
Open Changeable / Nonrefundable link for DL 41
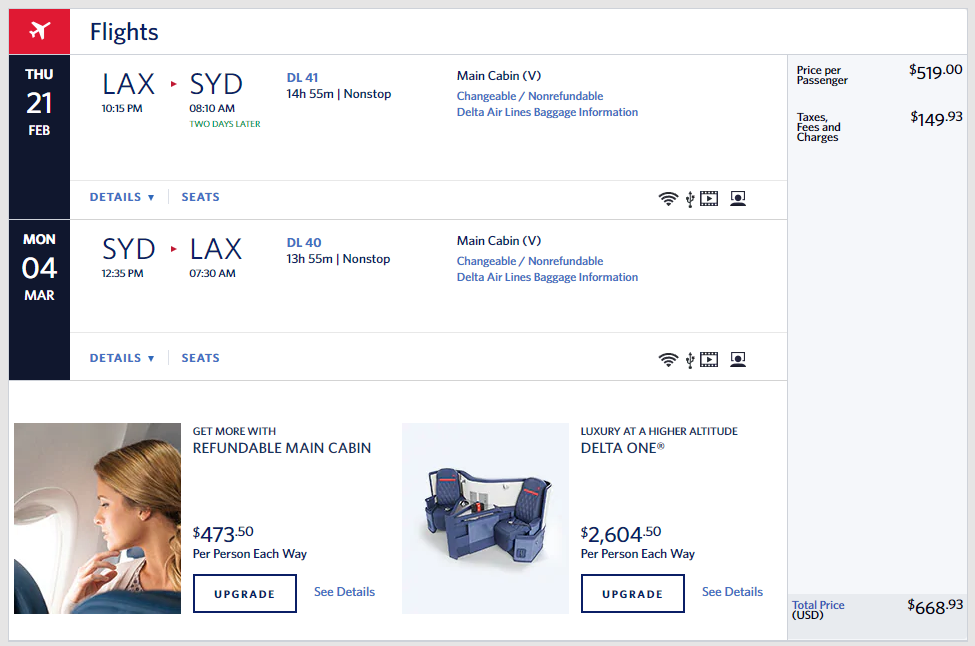[x=530, y=96]
